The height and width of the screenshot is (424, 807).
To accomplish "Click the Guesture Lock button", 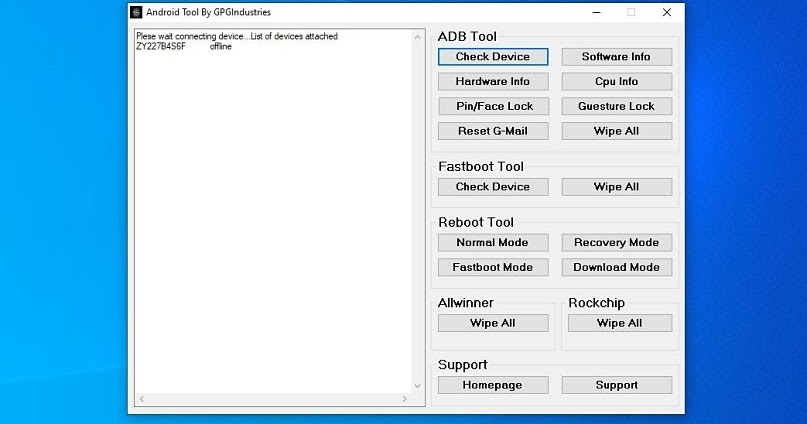I will (617, 106).
